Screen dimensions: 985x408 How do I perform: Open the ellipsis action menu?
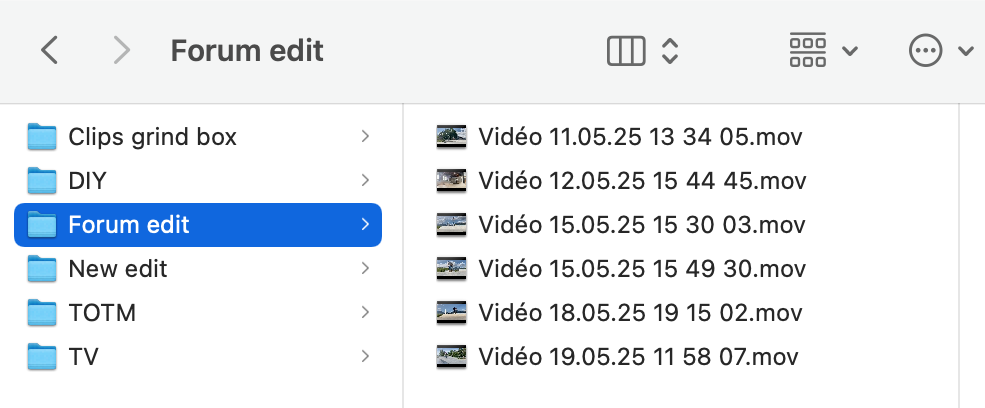pyautogui.click(x=925, y=50)
